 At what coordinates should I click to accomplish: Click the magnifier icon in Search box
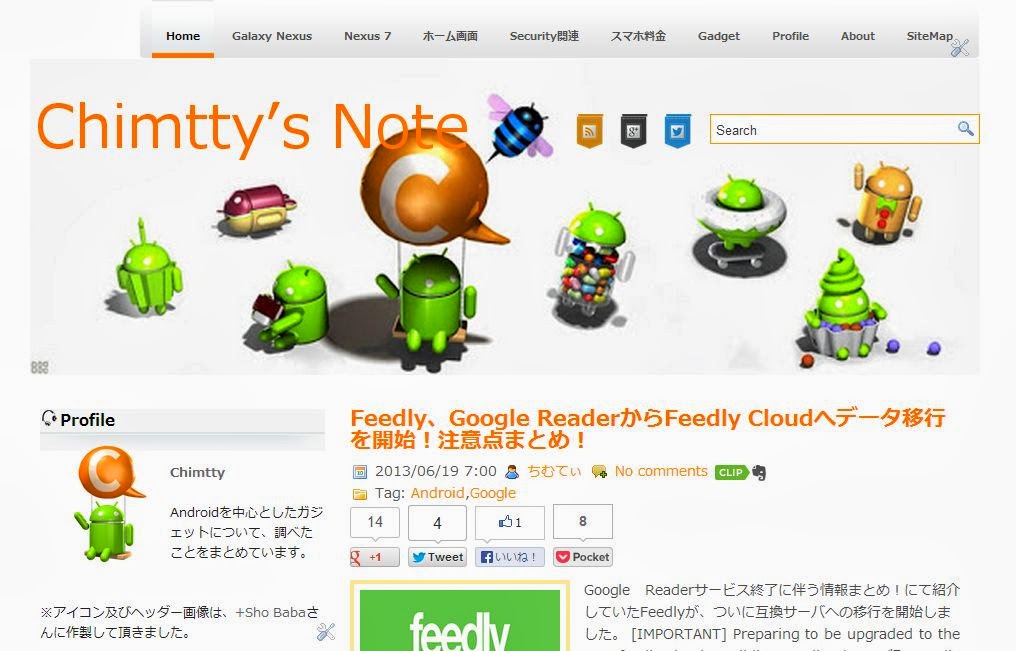coord(965,129)
